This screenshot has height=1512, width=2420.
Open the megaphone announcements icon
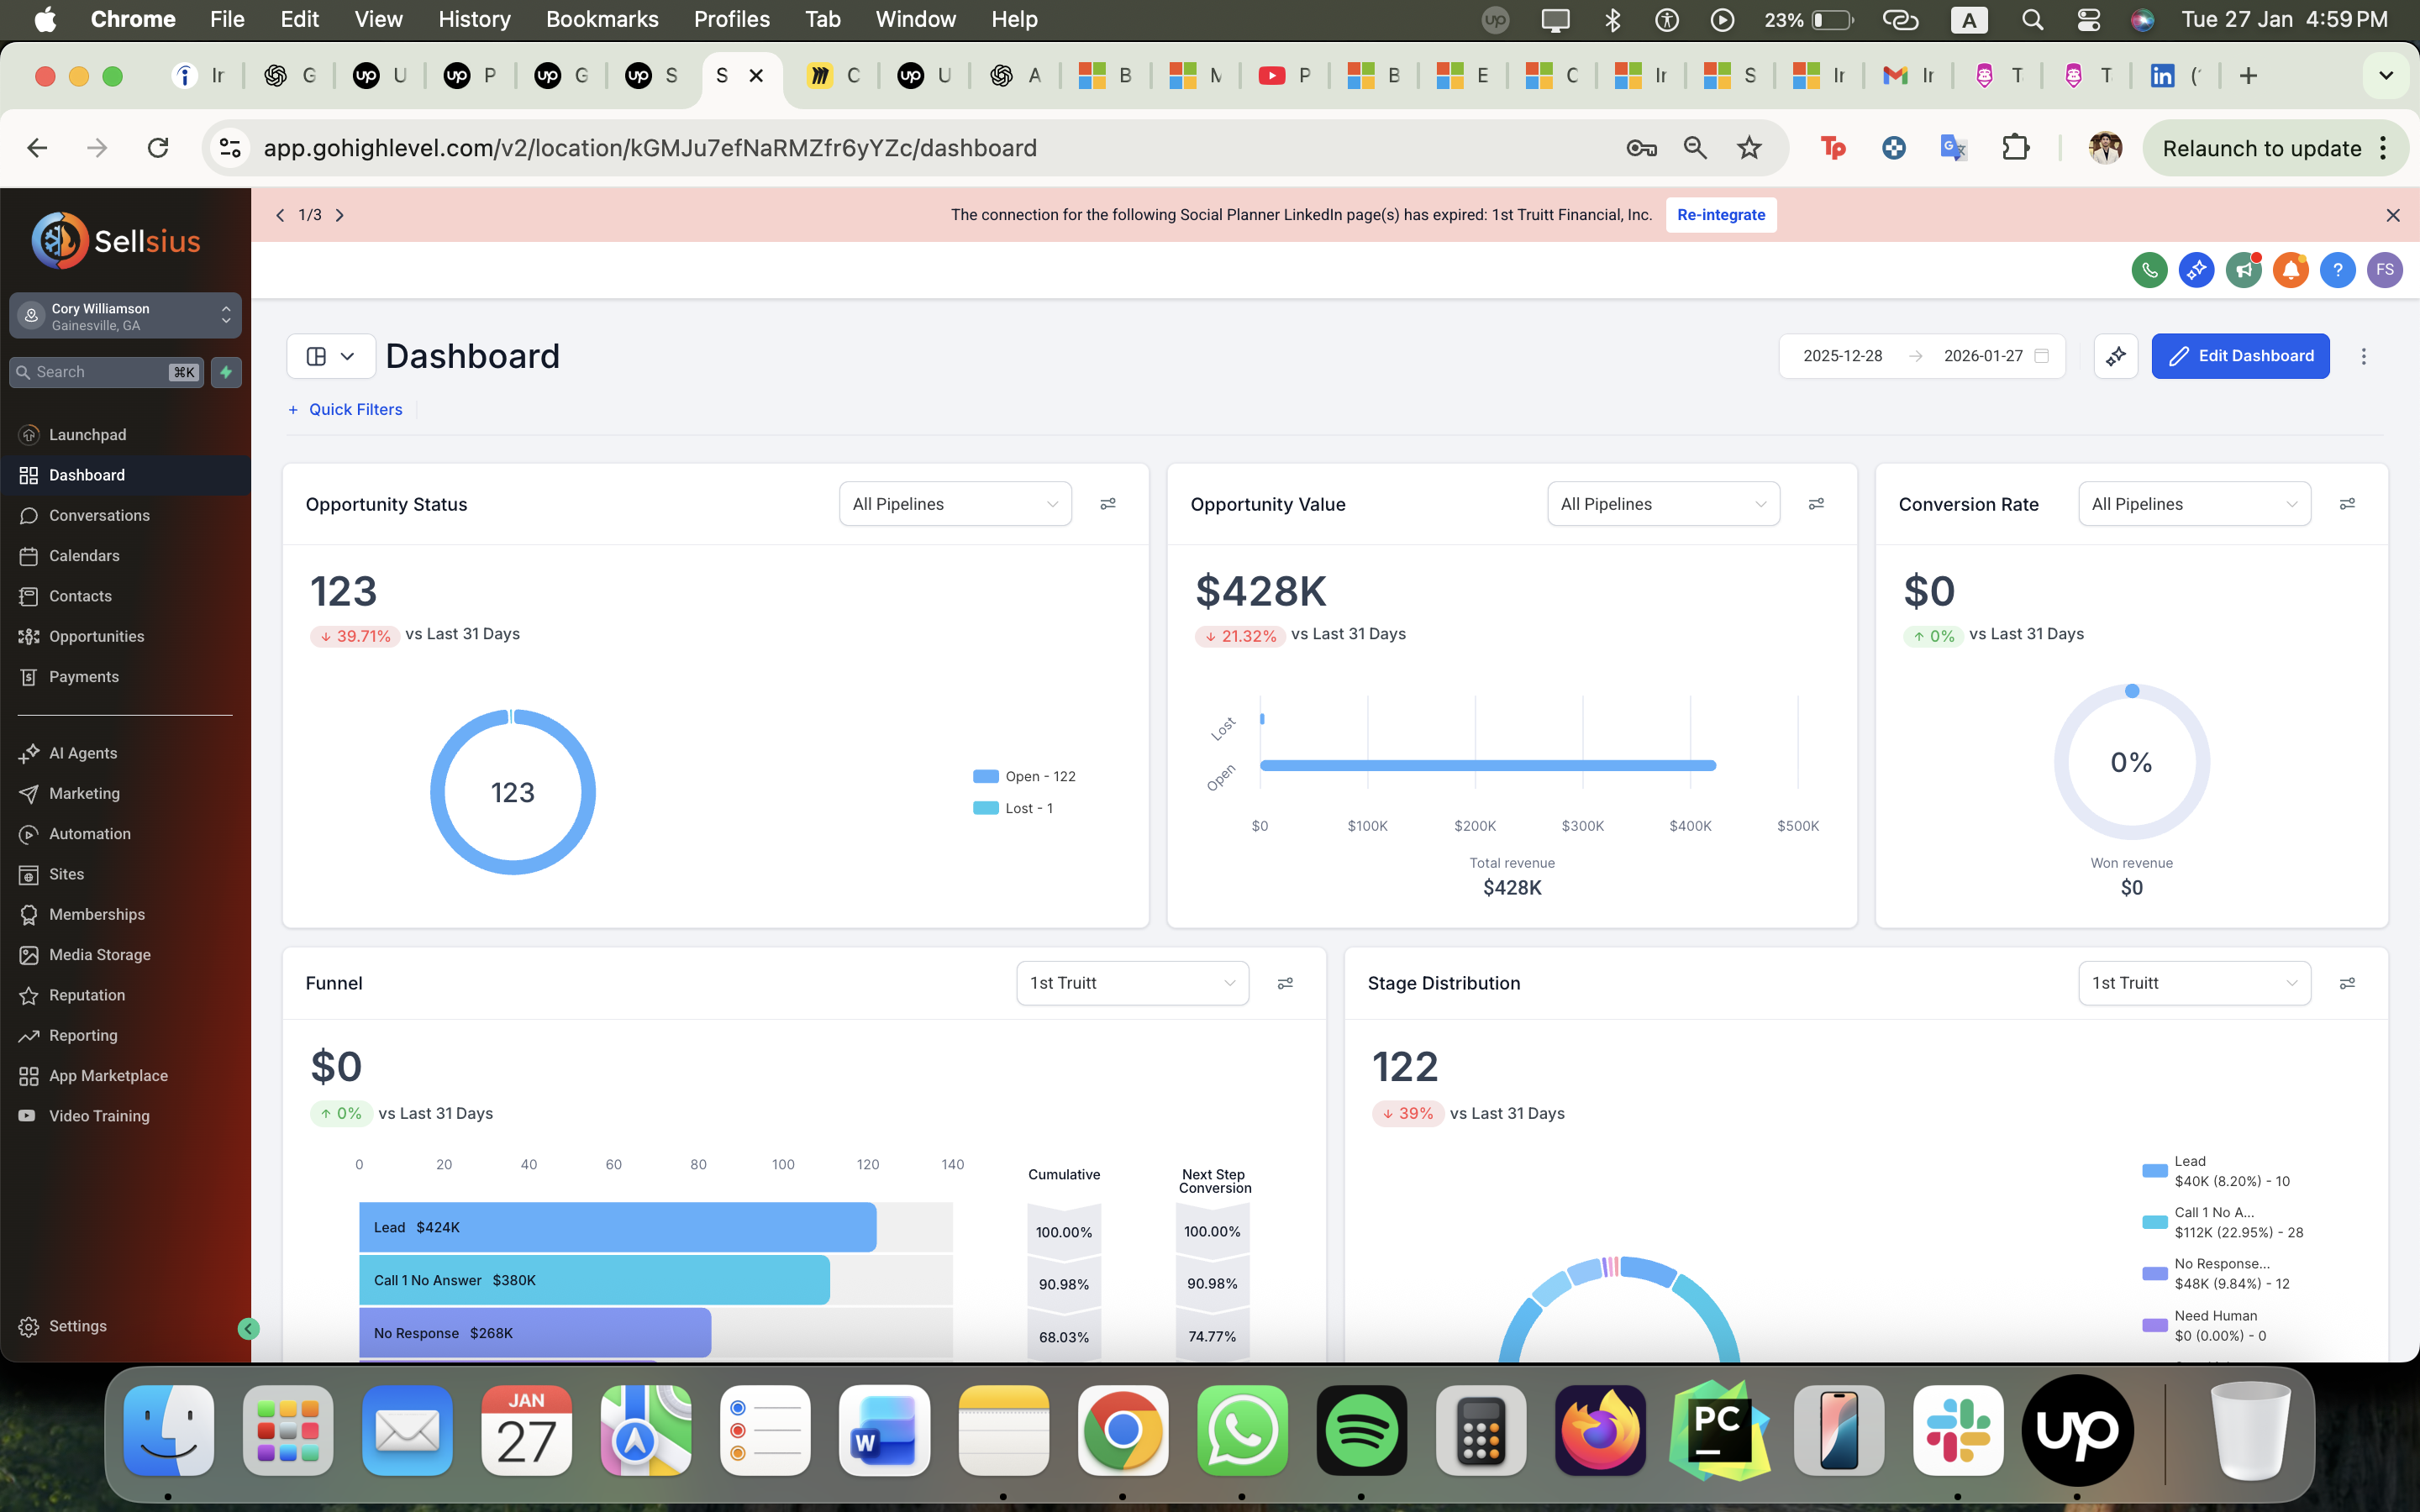(2244, 270)
